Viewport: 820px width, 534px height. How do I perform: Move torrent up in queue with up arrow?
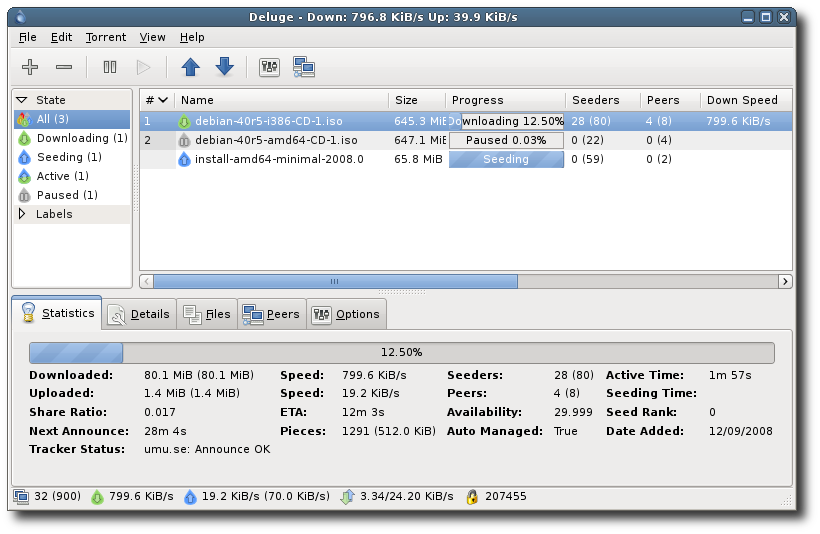click(x=190, y=67)
